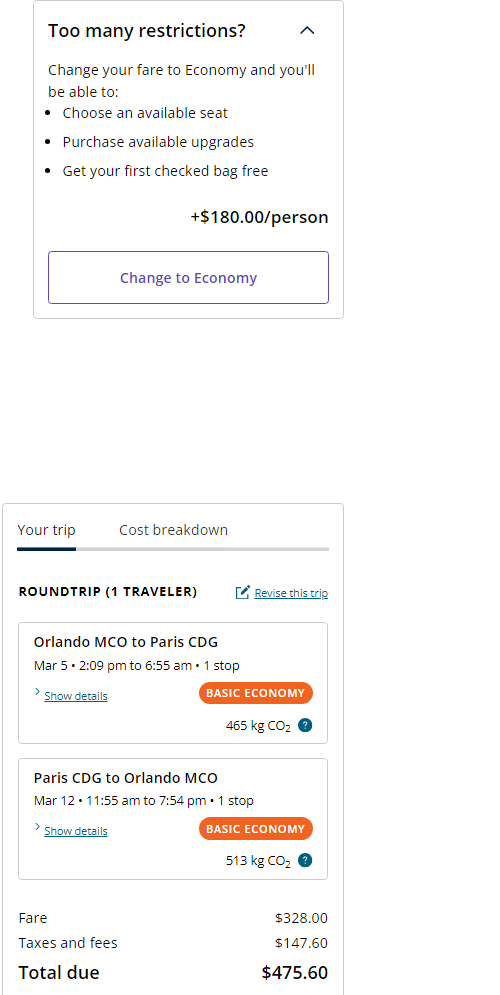This screenshot has width=500, height=995.
Task: Click the 465 kg CO2 emissions label
Action: (x=258, y=726)
